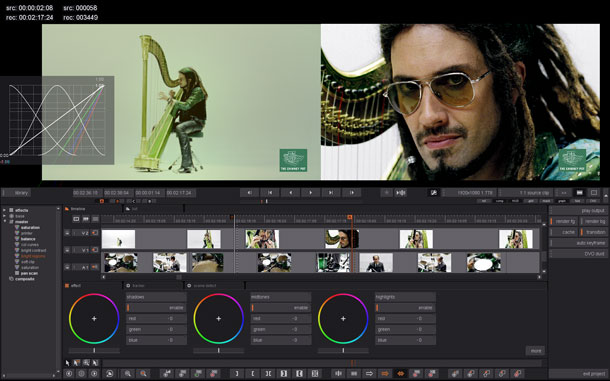Click the white right-arrow icon in bottom toolbar

pyautogui.click(x=369, y=374)
